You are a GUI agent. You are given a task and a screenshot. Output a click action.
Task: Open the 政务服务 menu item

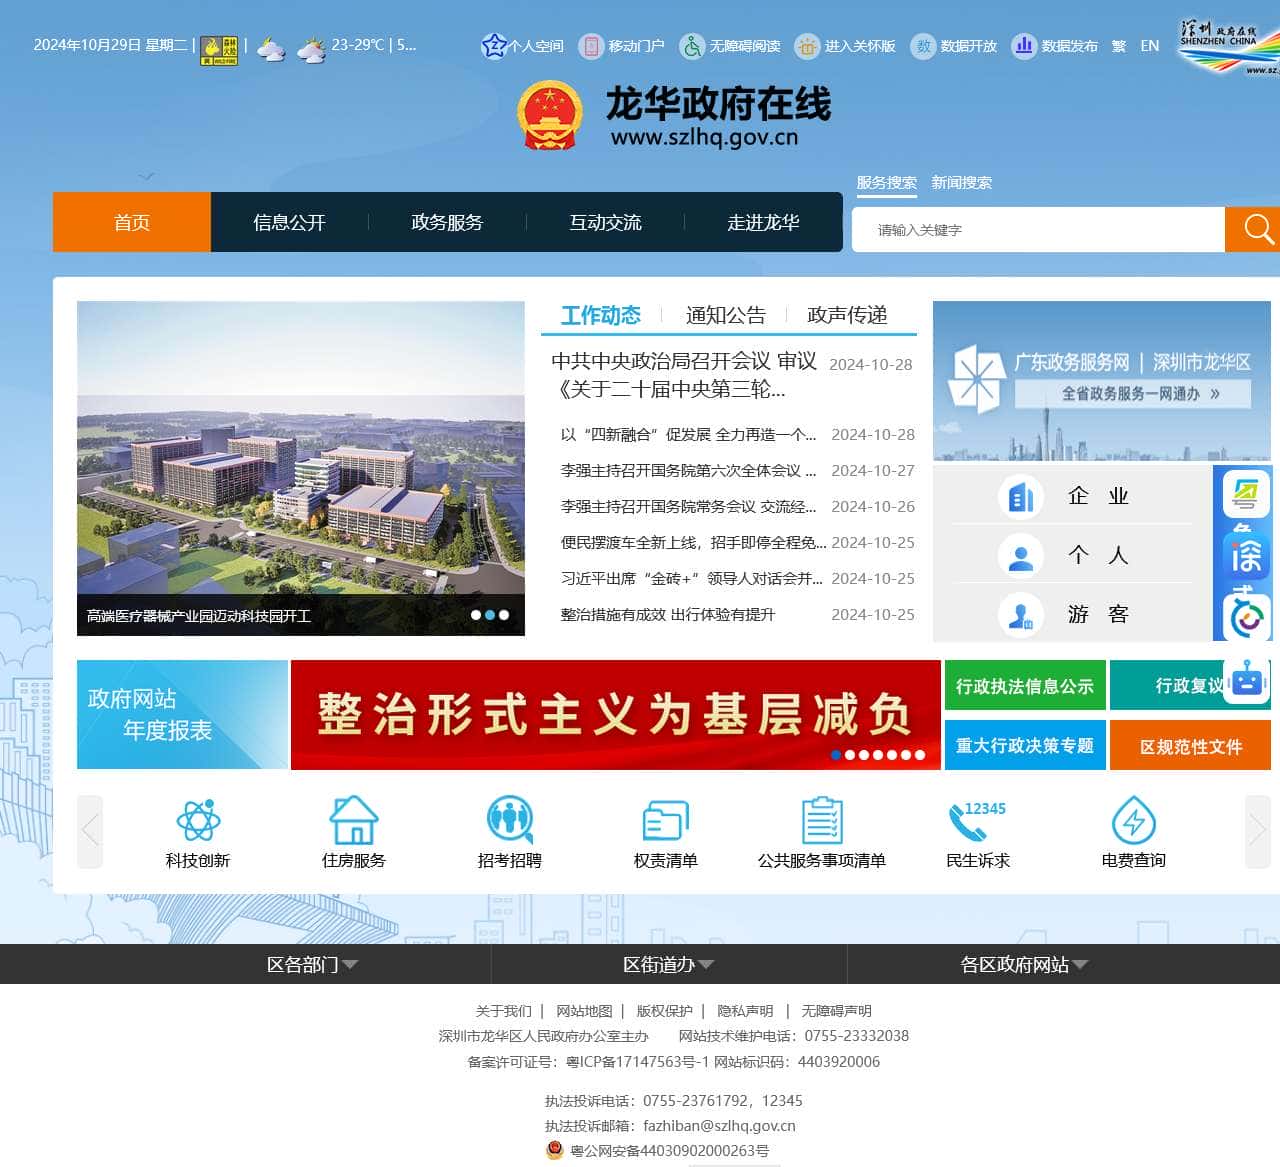tap(446, 223)
